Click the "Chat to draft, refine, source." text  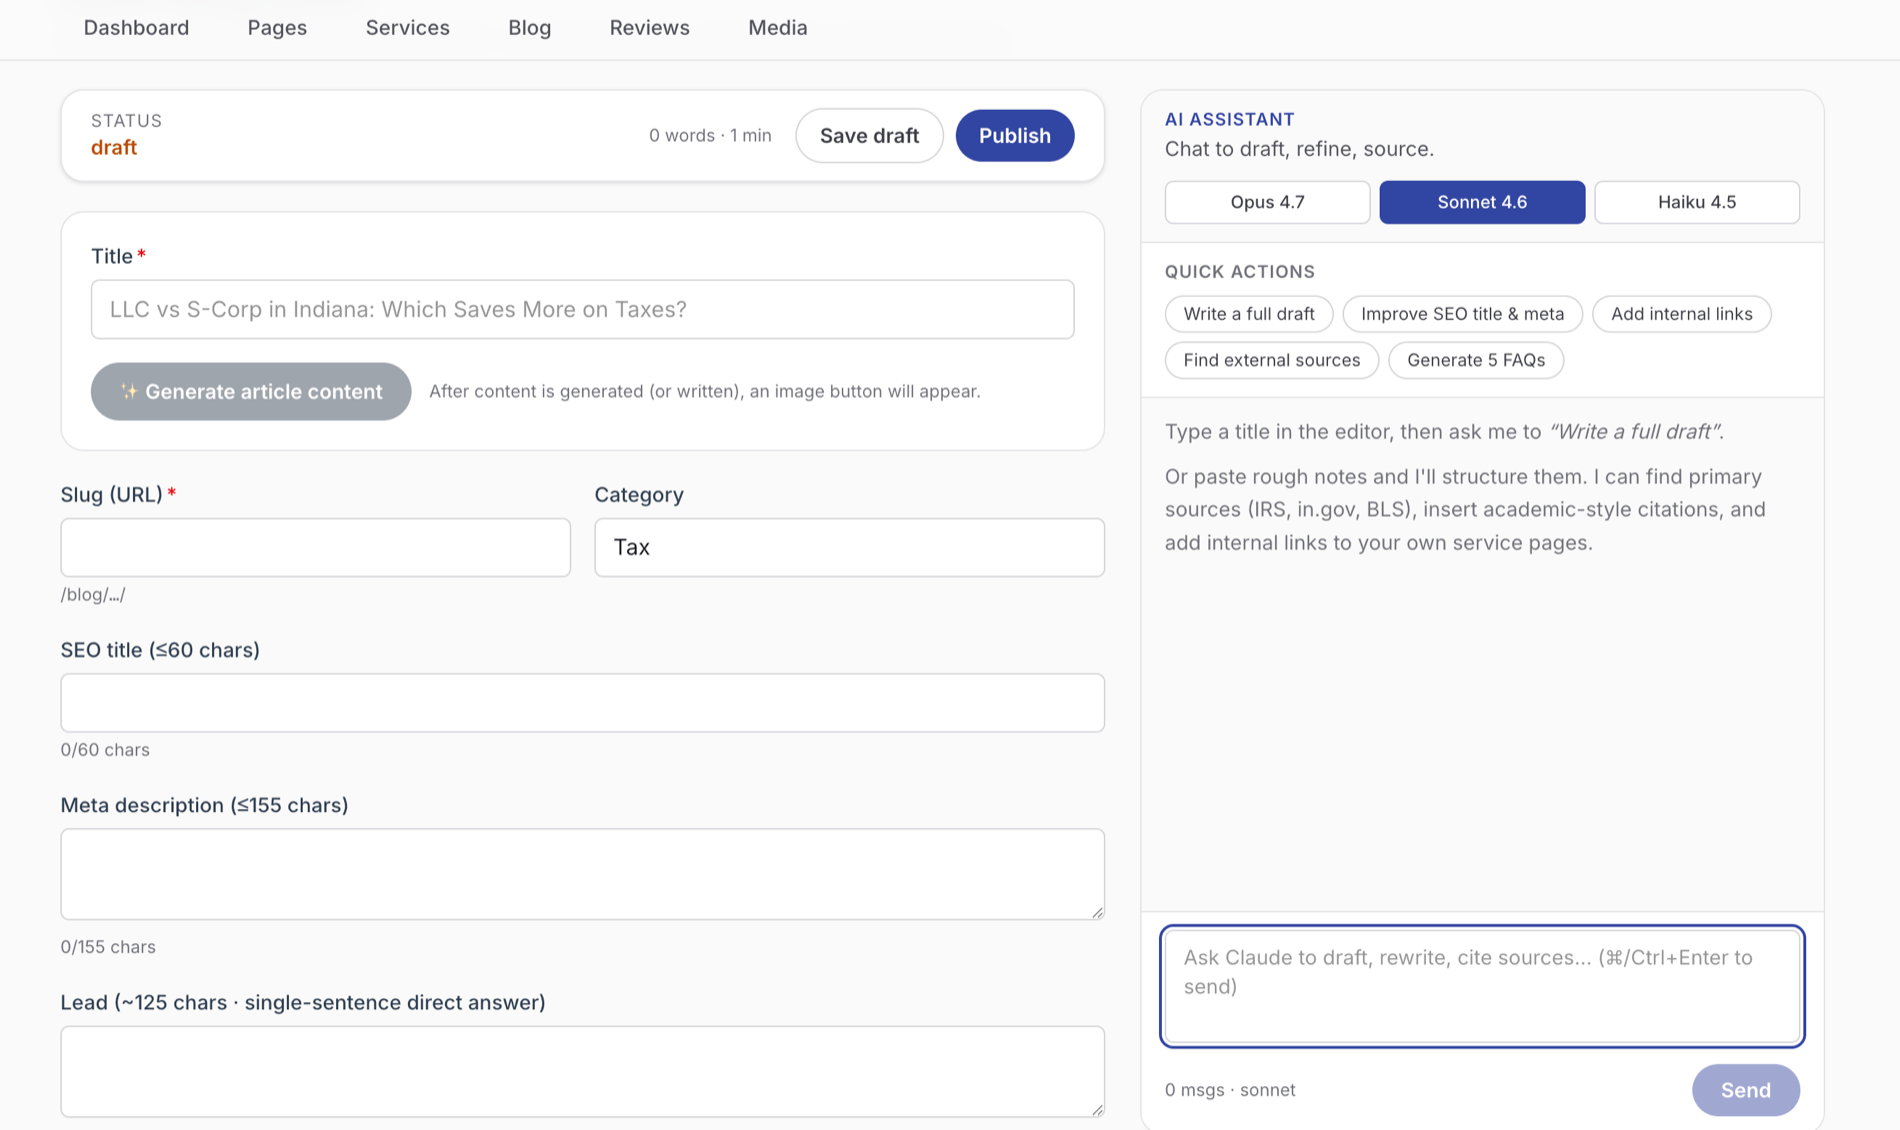click(1299, 149)
